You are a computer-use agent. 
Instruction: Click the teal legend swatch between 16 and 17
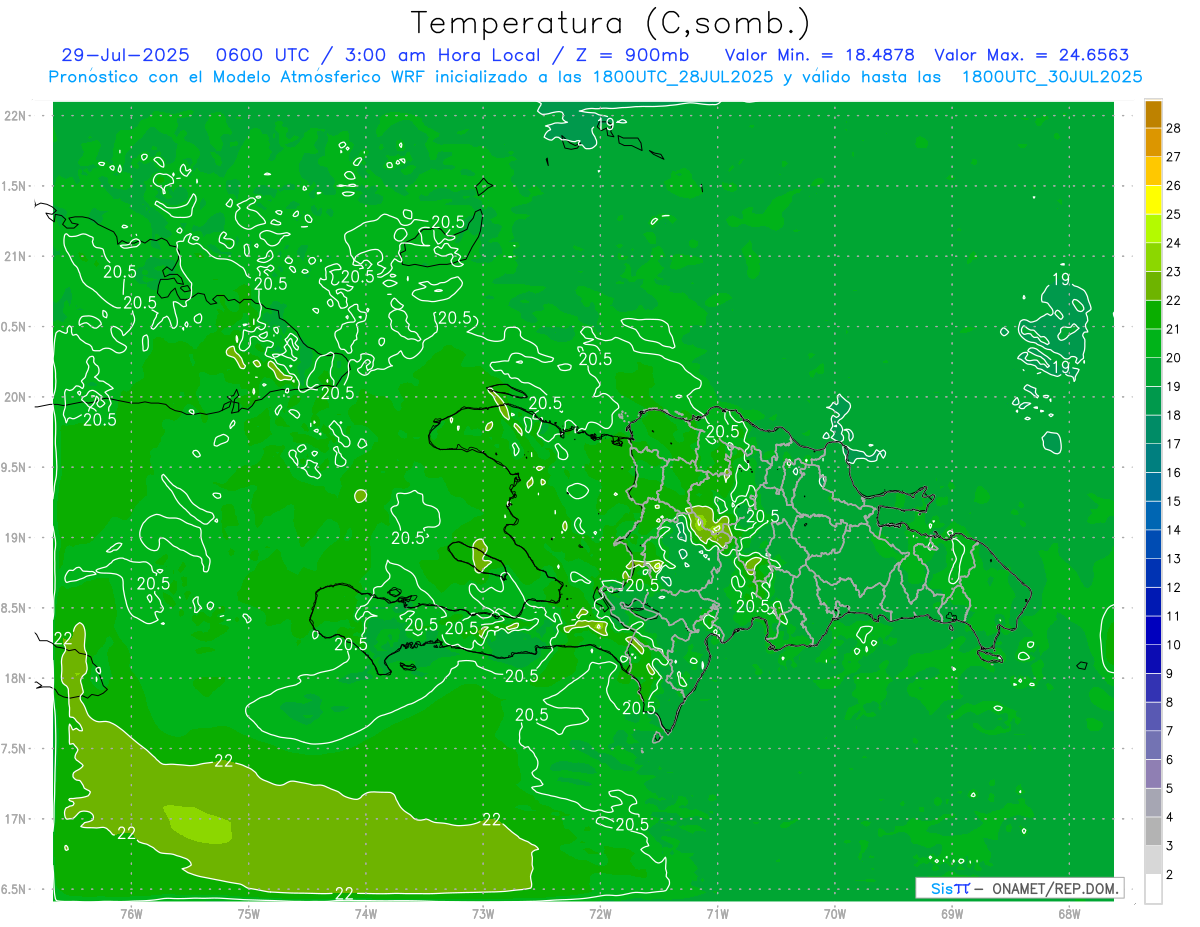point(1153,458)
